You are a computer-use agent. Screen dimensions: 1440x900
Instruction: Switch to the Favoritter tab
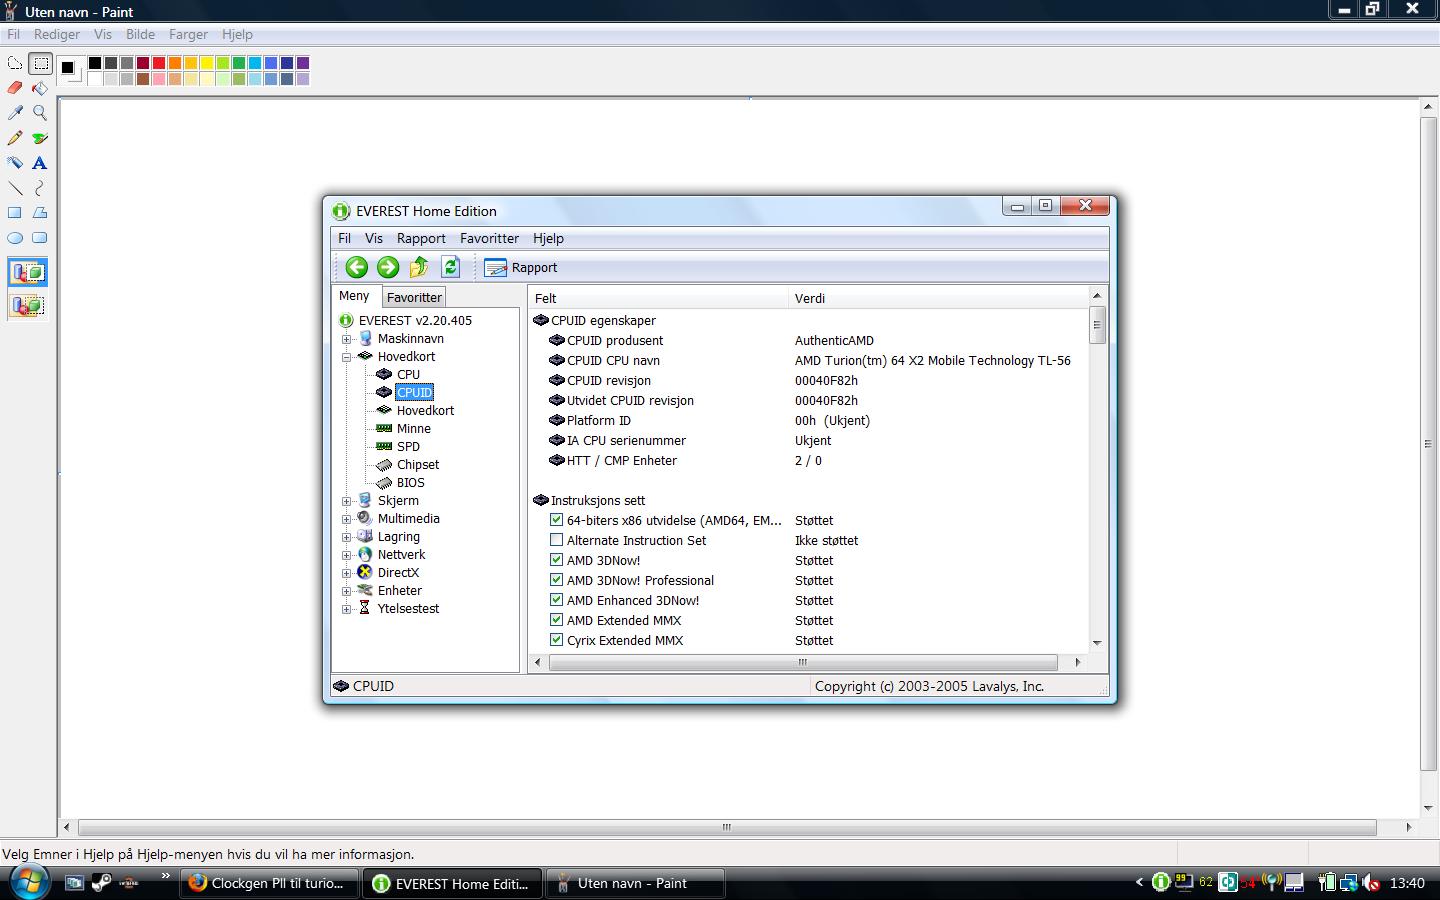tap(414, 297)
